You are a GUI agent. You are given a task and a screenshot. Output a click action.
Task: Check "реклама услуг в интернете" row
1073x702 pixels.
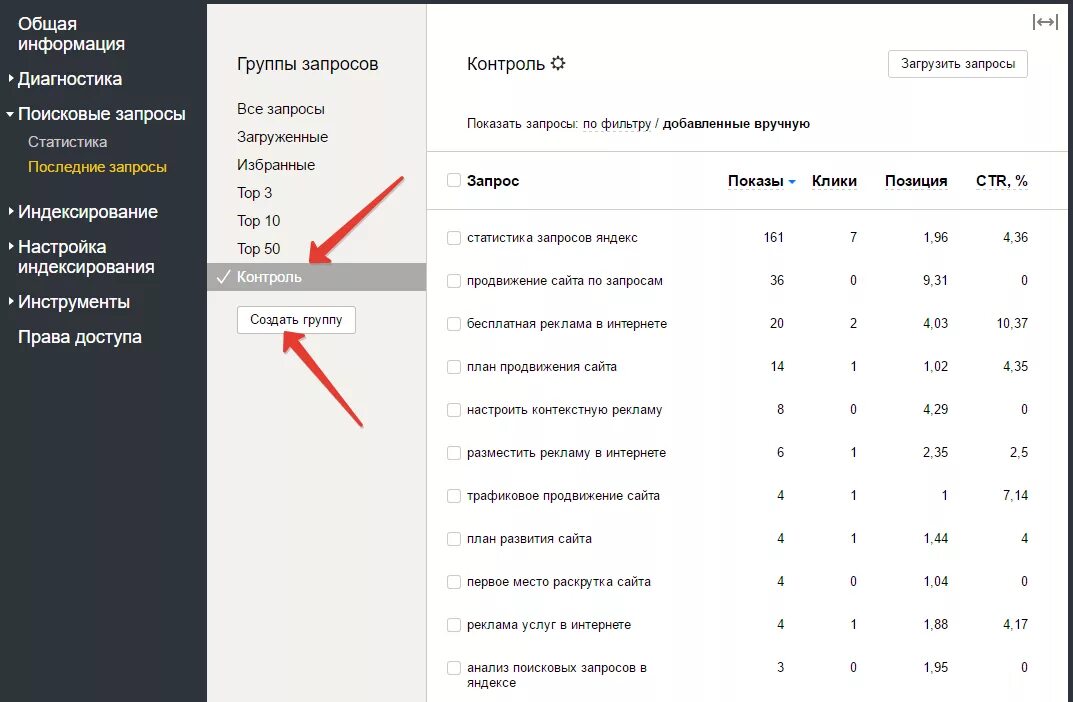click(454, 625)
